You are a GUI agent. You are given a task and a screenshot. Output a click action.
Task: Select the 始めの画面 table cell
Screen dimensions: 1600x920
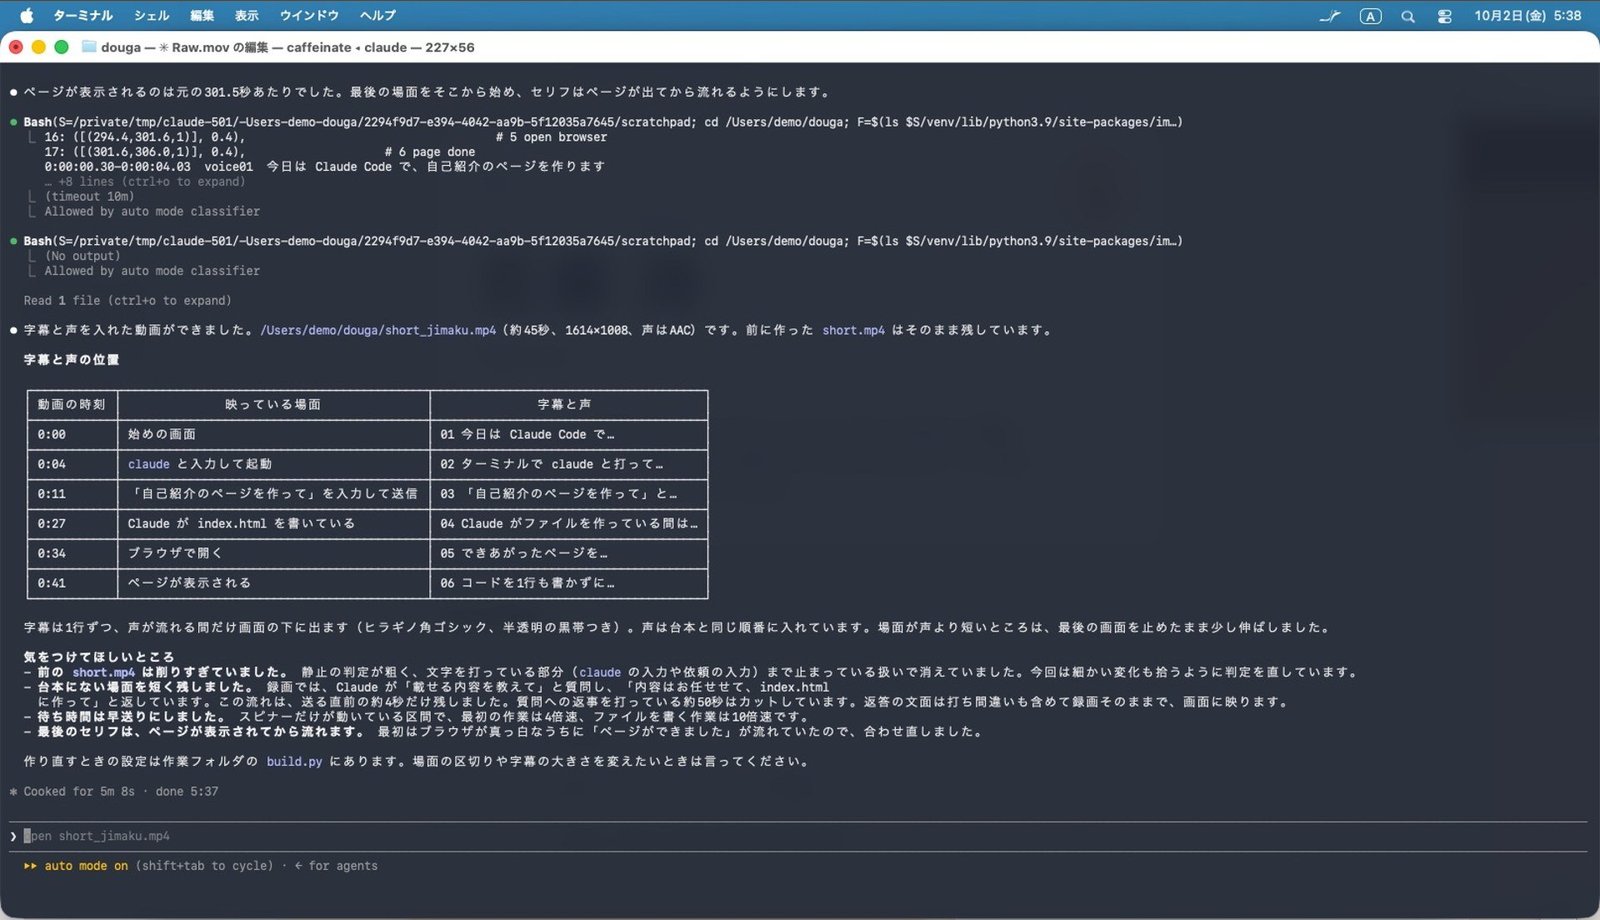(273, 435)
